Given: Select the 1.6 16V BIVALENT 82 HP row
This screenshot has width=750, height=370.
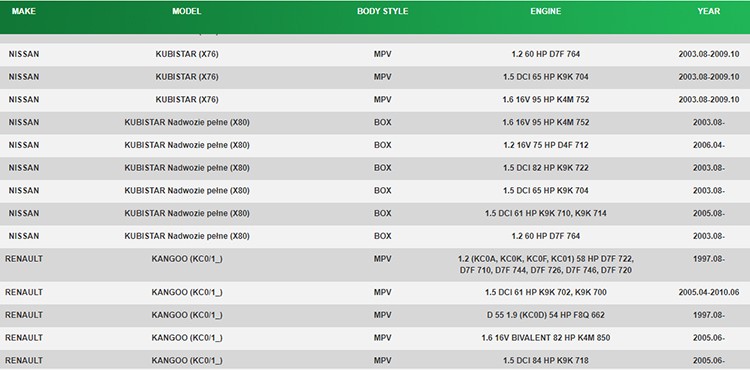Looking at the screenshot, I should point(375,338).
